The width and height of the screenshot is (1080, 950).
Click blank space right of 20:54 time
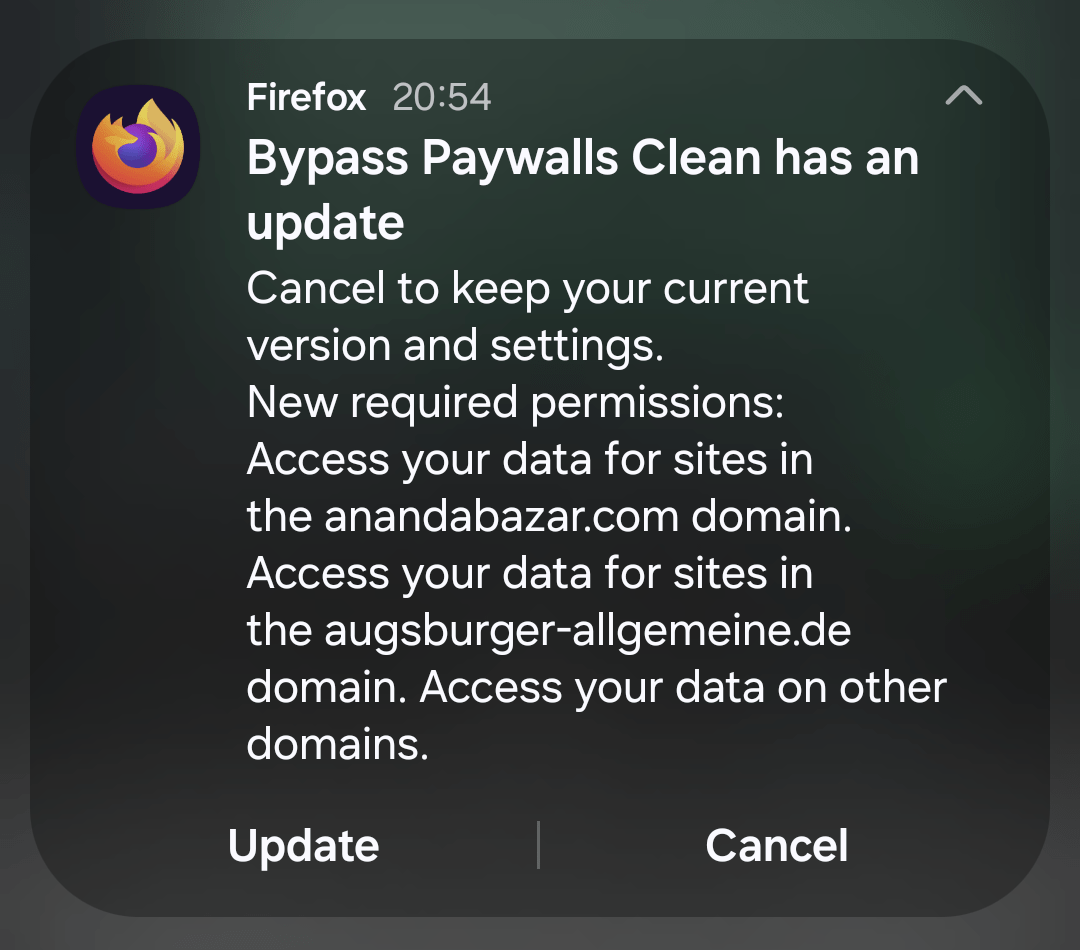pyautogui.click(x=716, y=96)
